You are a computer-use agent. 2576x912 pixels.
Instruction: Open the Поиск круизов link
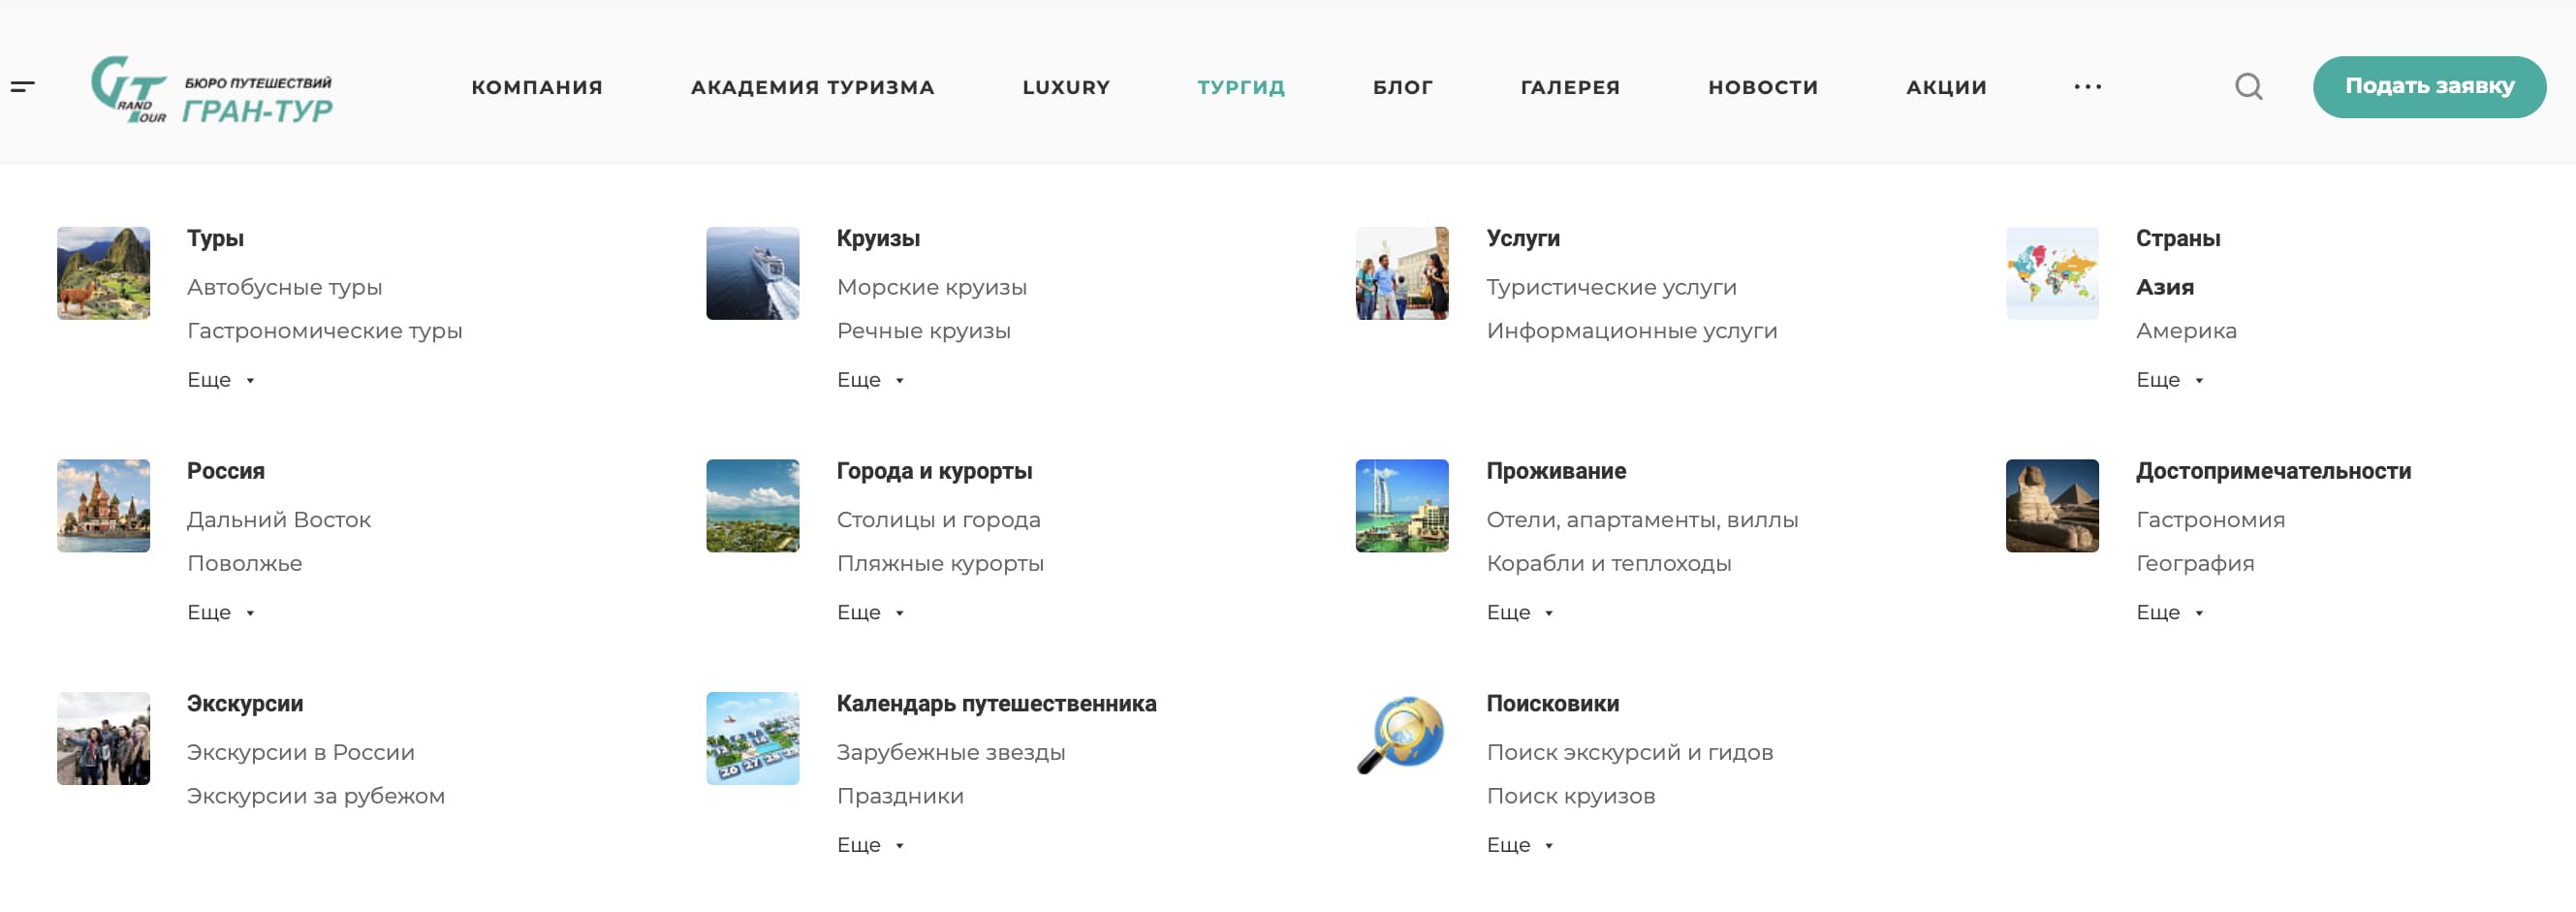click(1570, 797)
